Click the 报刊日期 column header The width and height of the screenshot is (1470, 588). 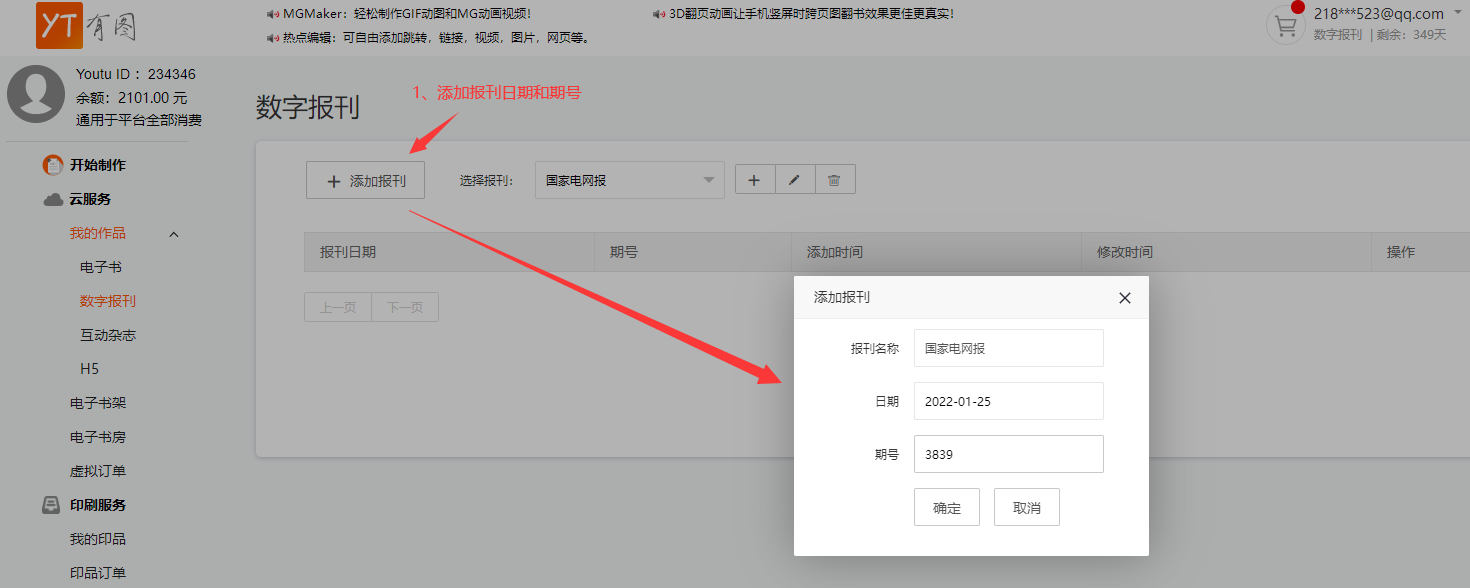point(449,252)
